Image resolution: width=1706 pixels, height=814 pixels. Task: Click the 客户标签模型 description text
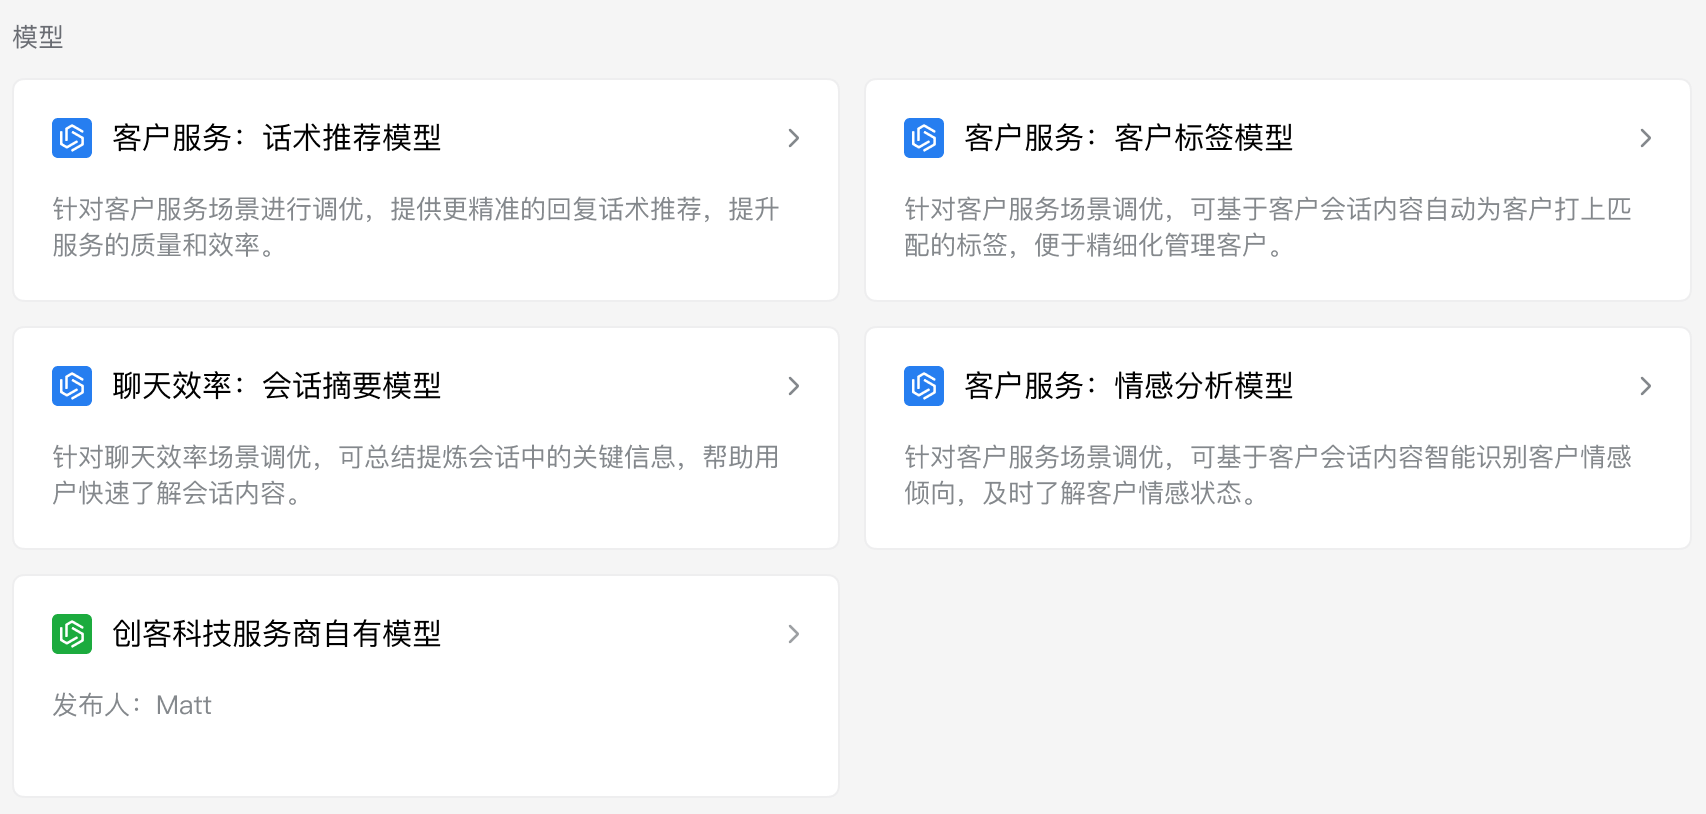tap(1267, 227)
